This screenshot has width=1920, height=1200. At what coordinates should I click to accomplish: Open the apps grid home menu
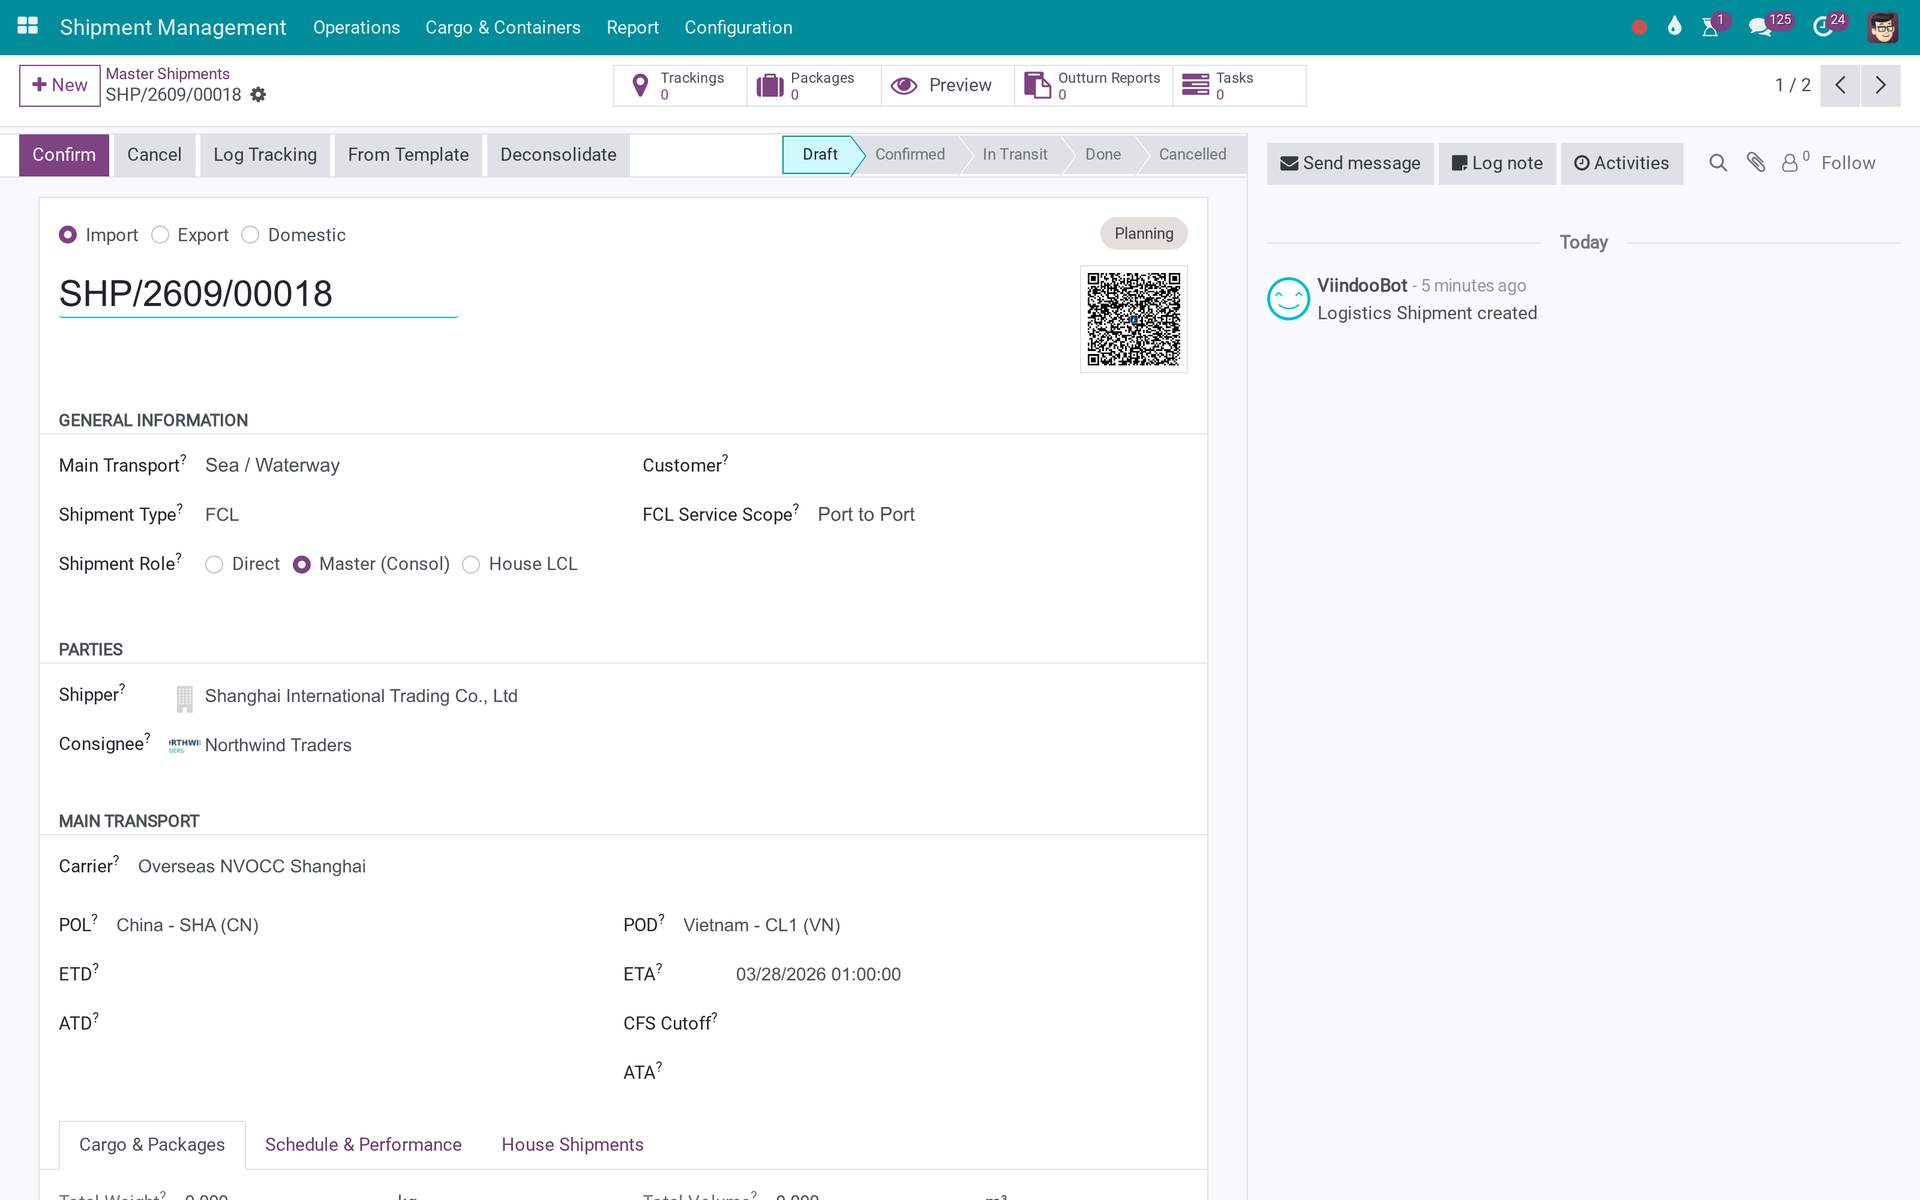[28, 27]
